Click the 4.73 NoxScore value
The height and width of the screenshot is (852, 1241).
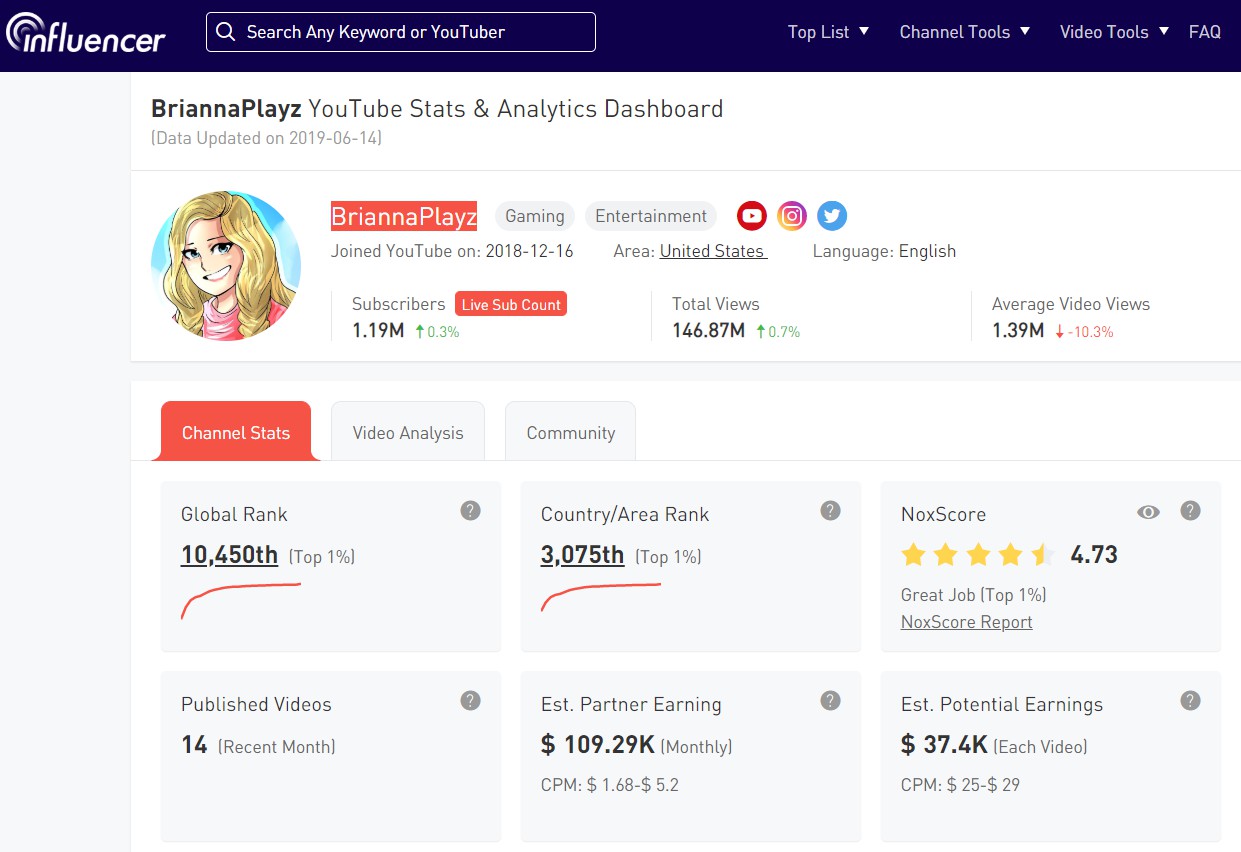point(1094,555)
